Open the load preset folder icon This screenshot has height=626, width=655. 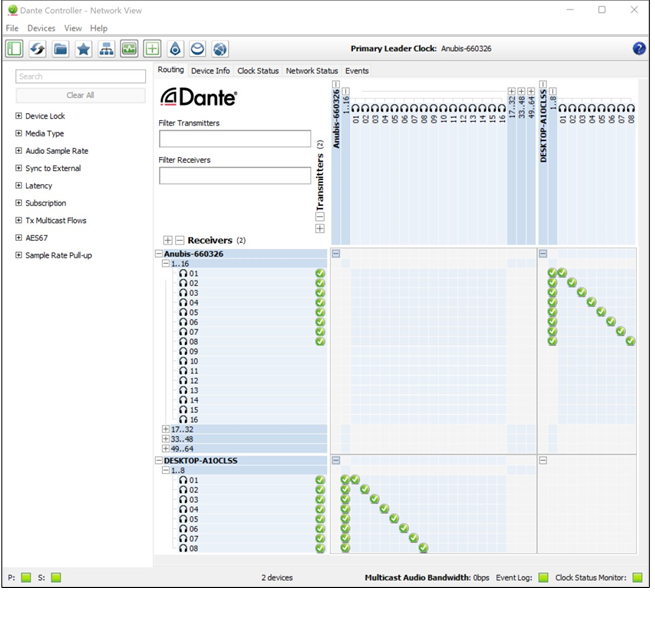coord(61,49)
